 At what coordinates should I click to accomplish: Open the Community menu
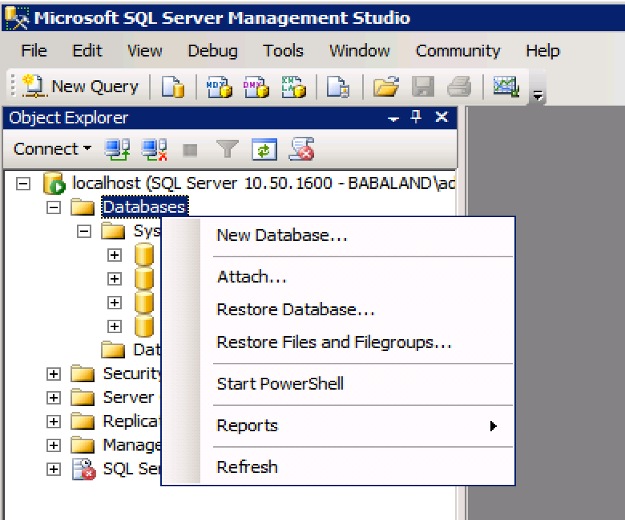coord(458,51)
